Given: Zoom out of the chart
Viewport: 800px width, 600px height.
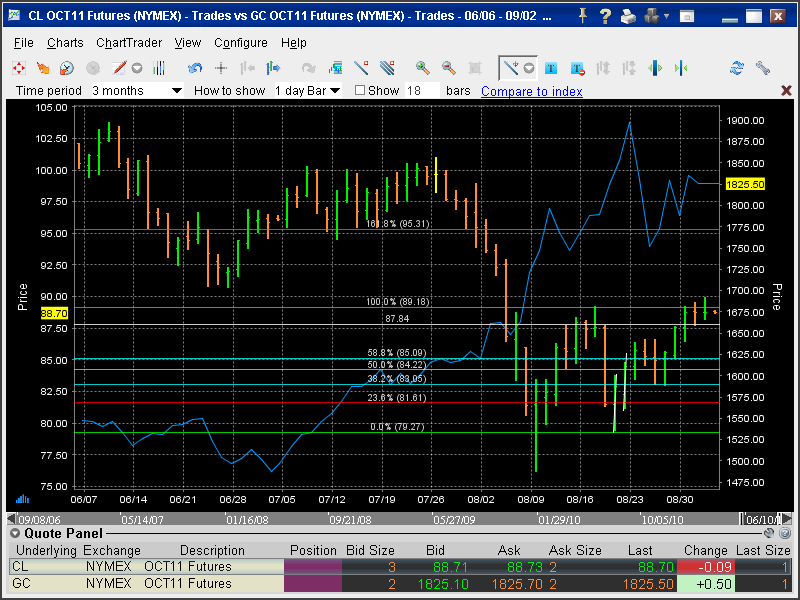Looking at the screenshot, I should 448,68.
